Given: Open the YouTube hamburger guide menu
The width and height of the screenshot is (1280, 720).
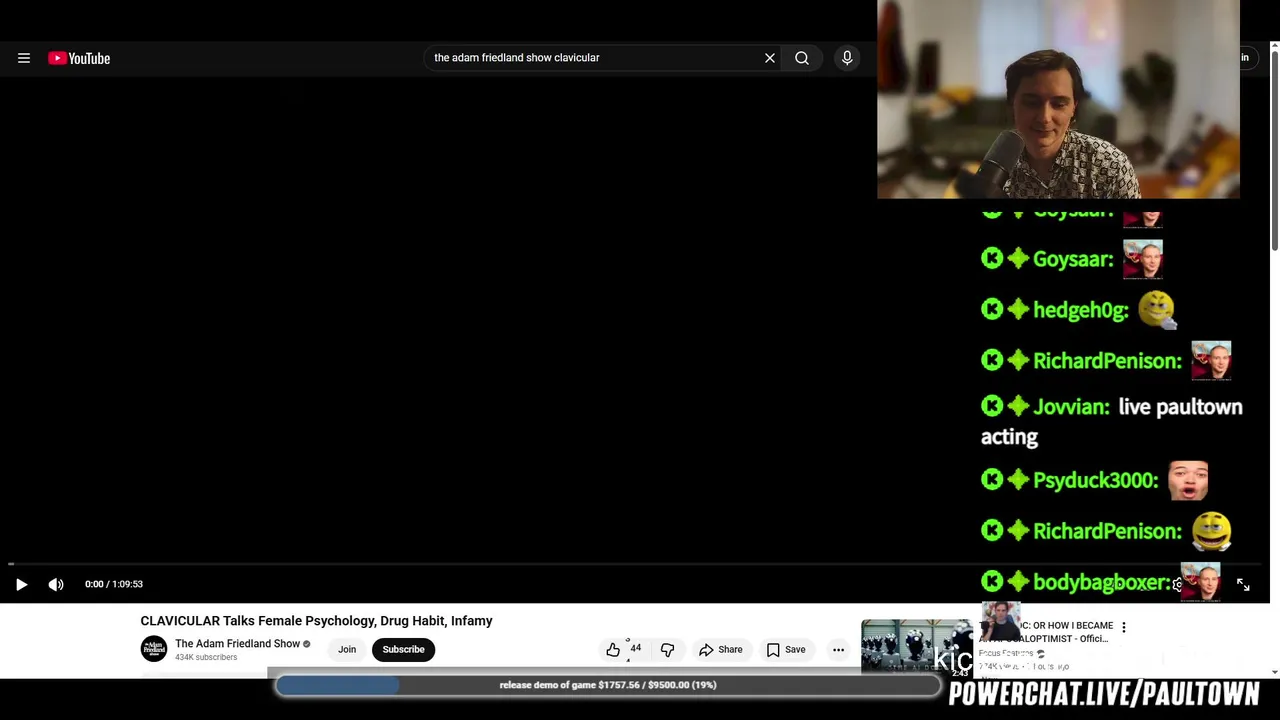Looking at the screenshot, I should click(24, 58).
